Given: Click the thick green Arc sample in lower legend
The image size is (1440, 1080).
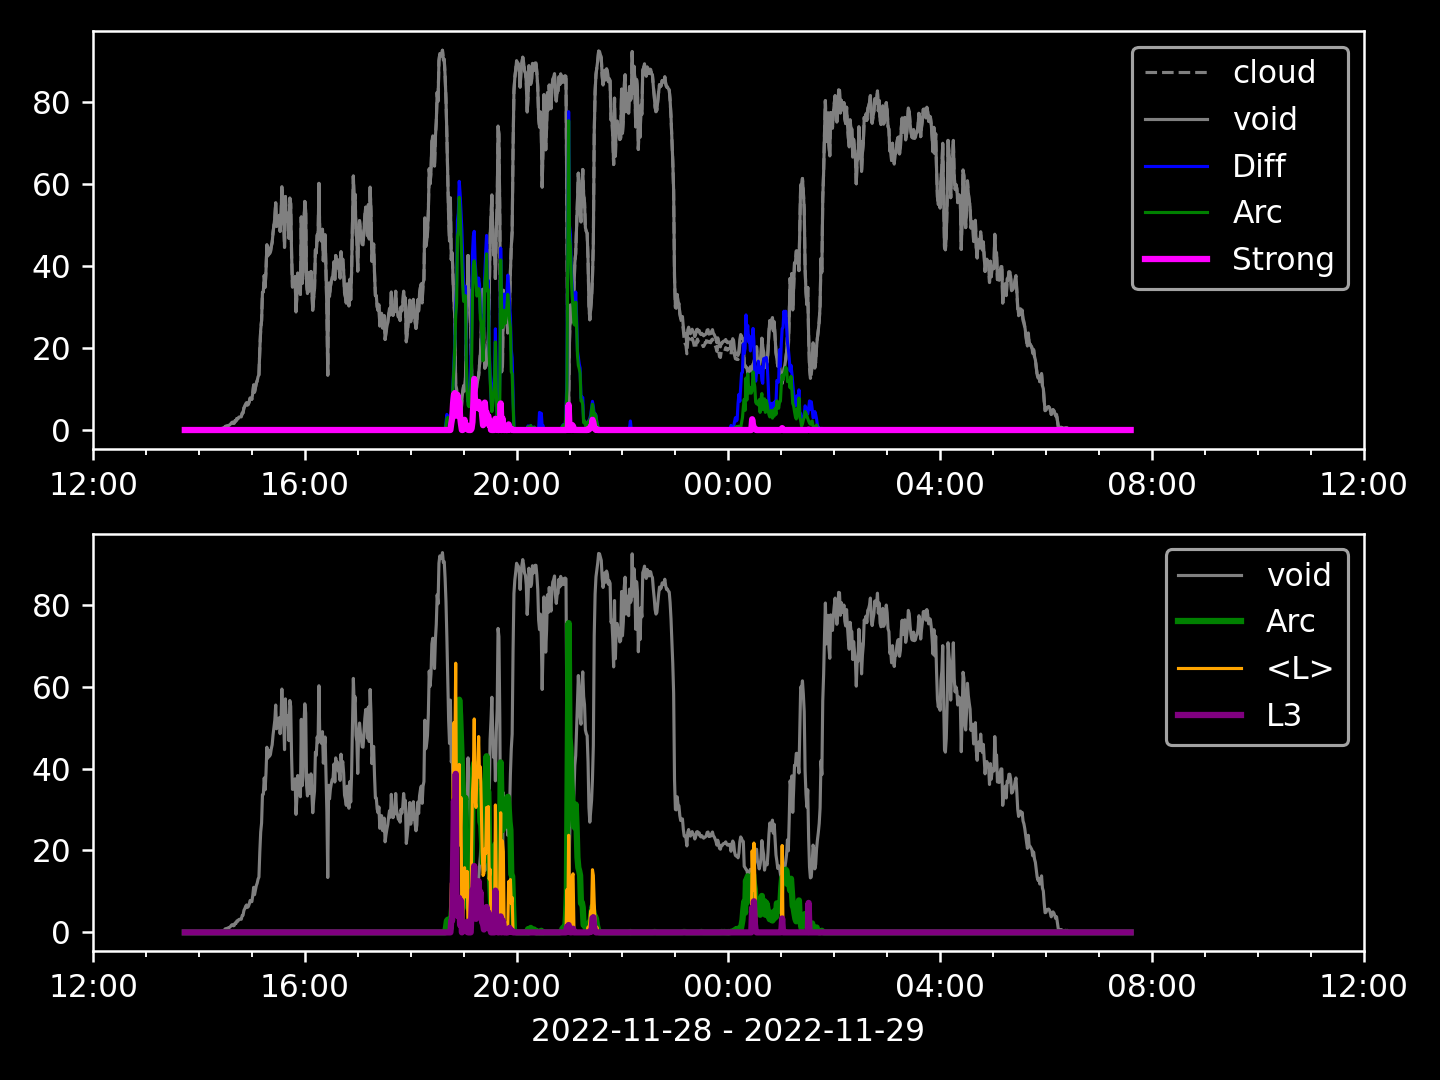Looking at the screenshot, I should [x=1210, y=621].
